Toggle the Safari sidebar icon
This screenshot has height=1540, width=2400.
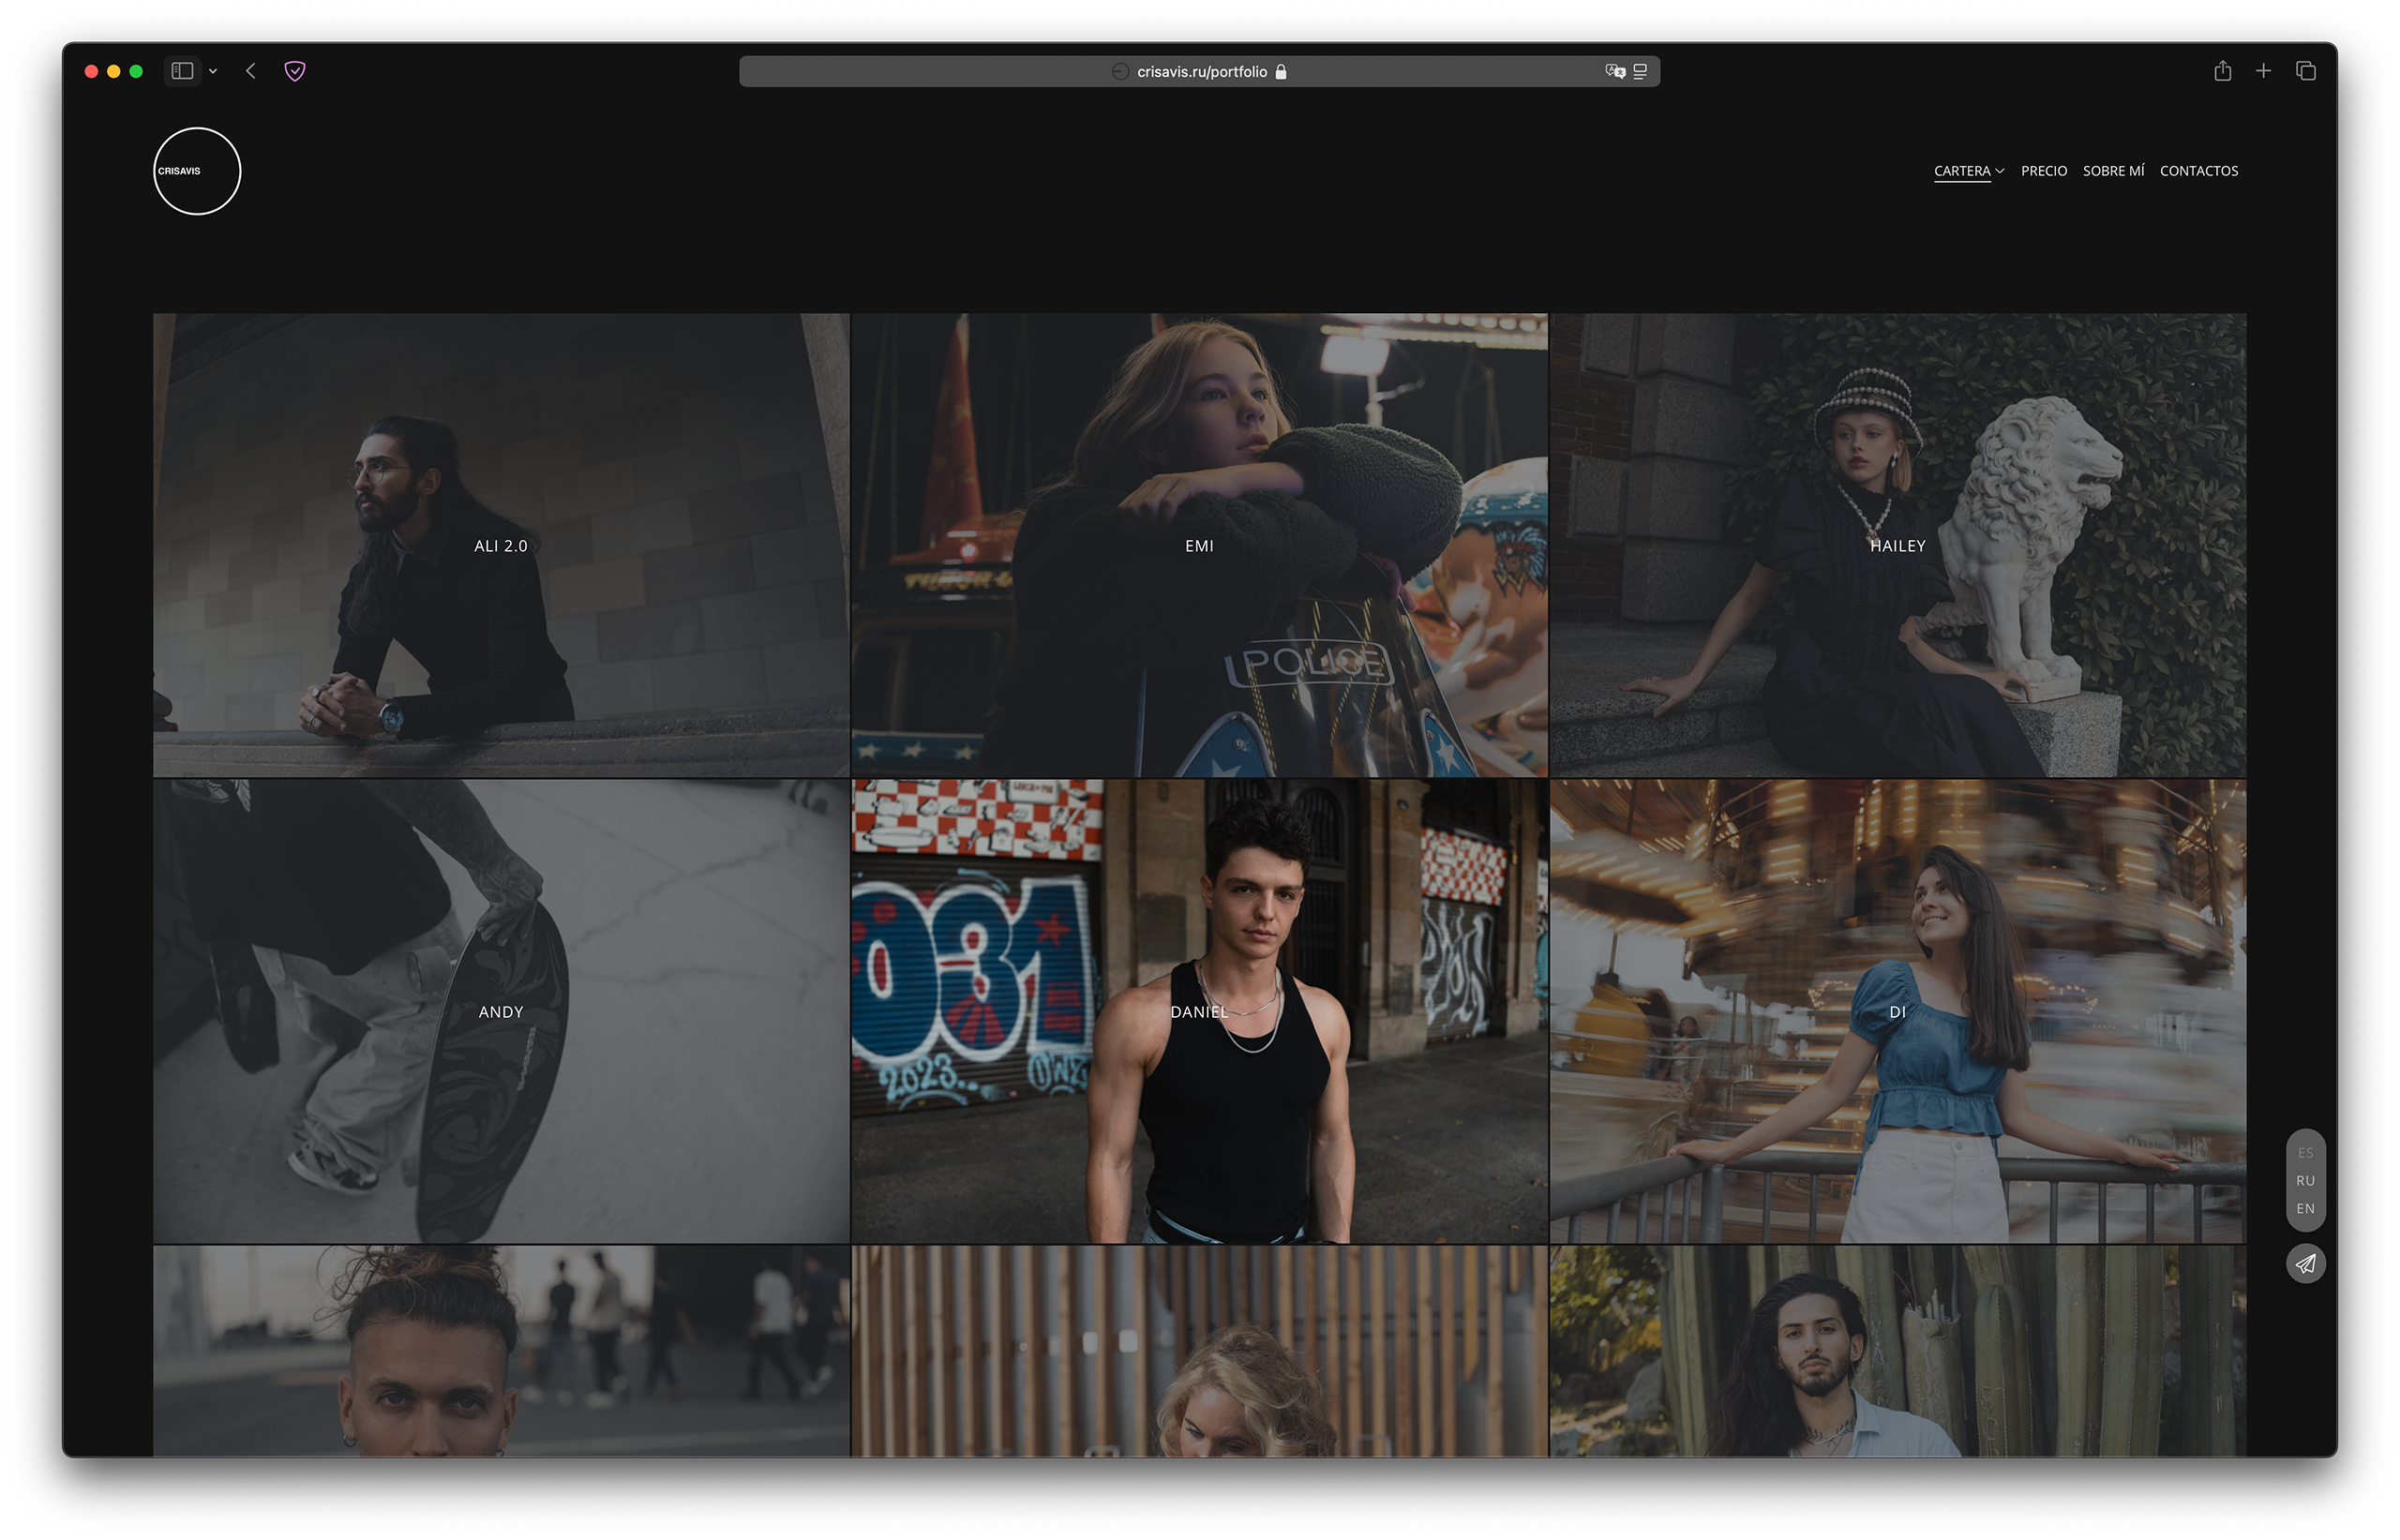pos(182,71)
